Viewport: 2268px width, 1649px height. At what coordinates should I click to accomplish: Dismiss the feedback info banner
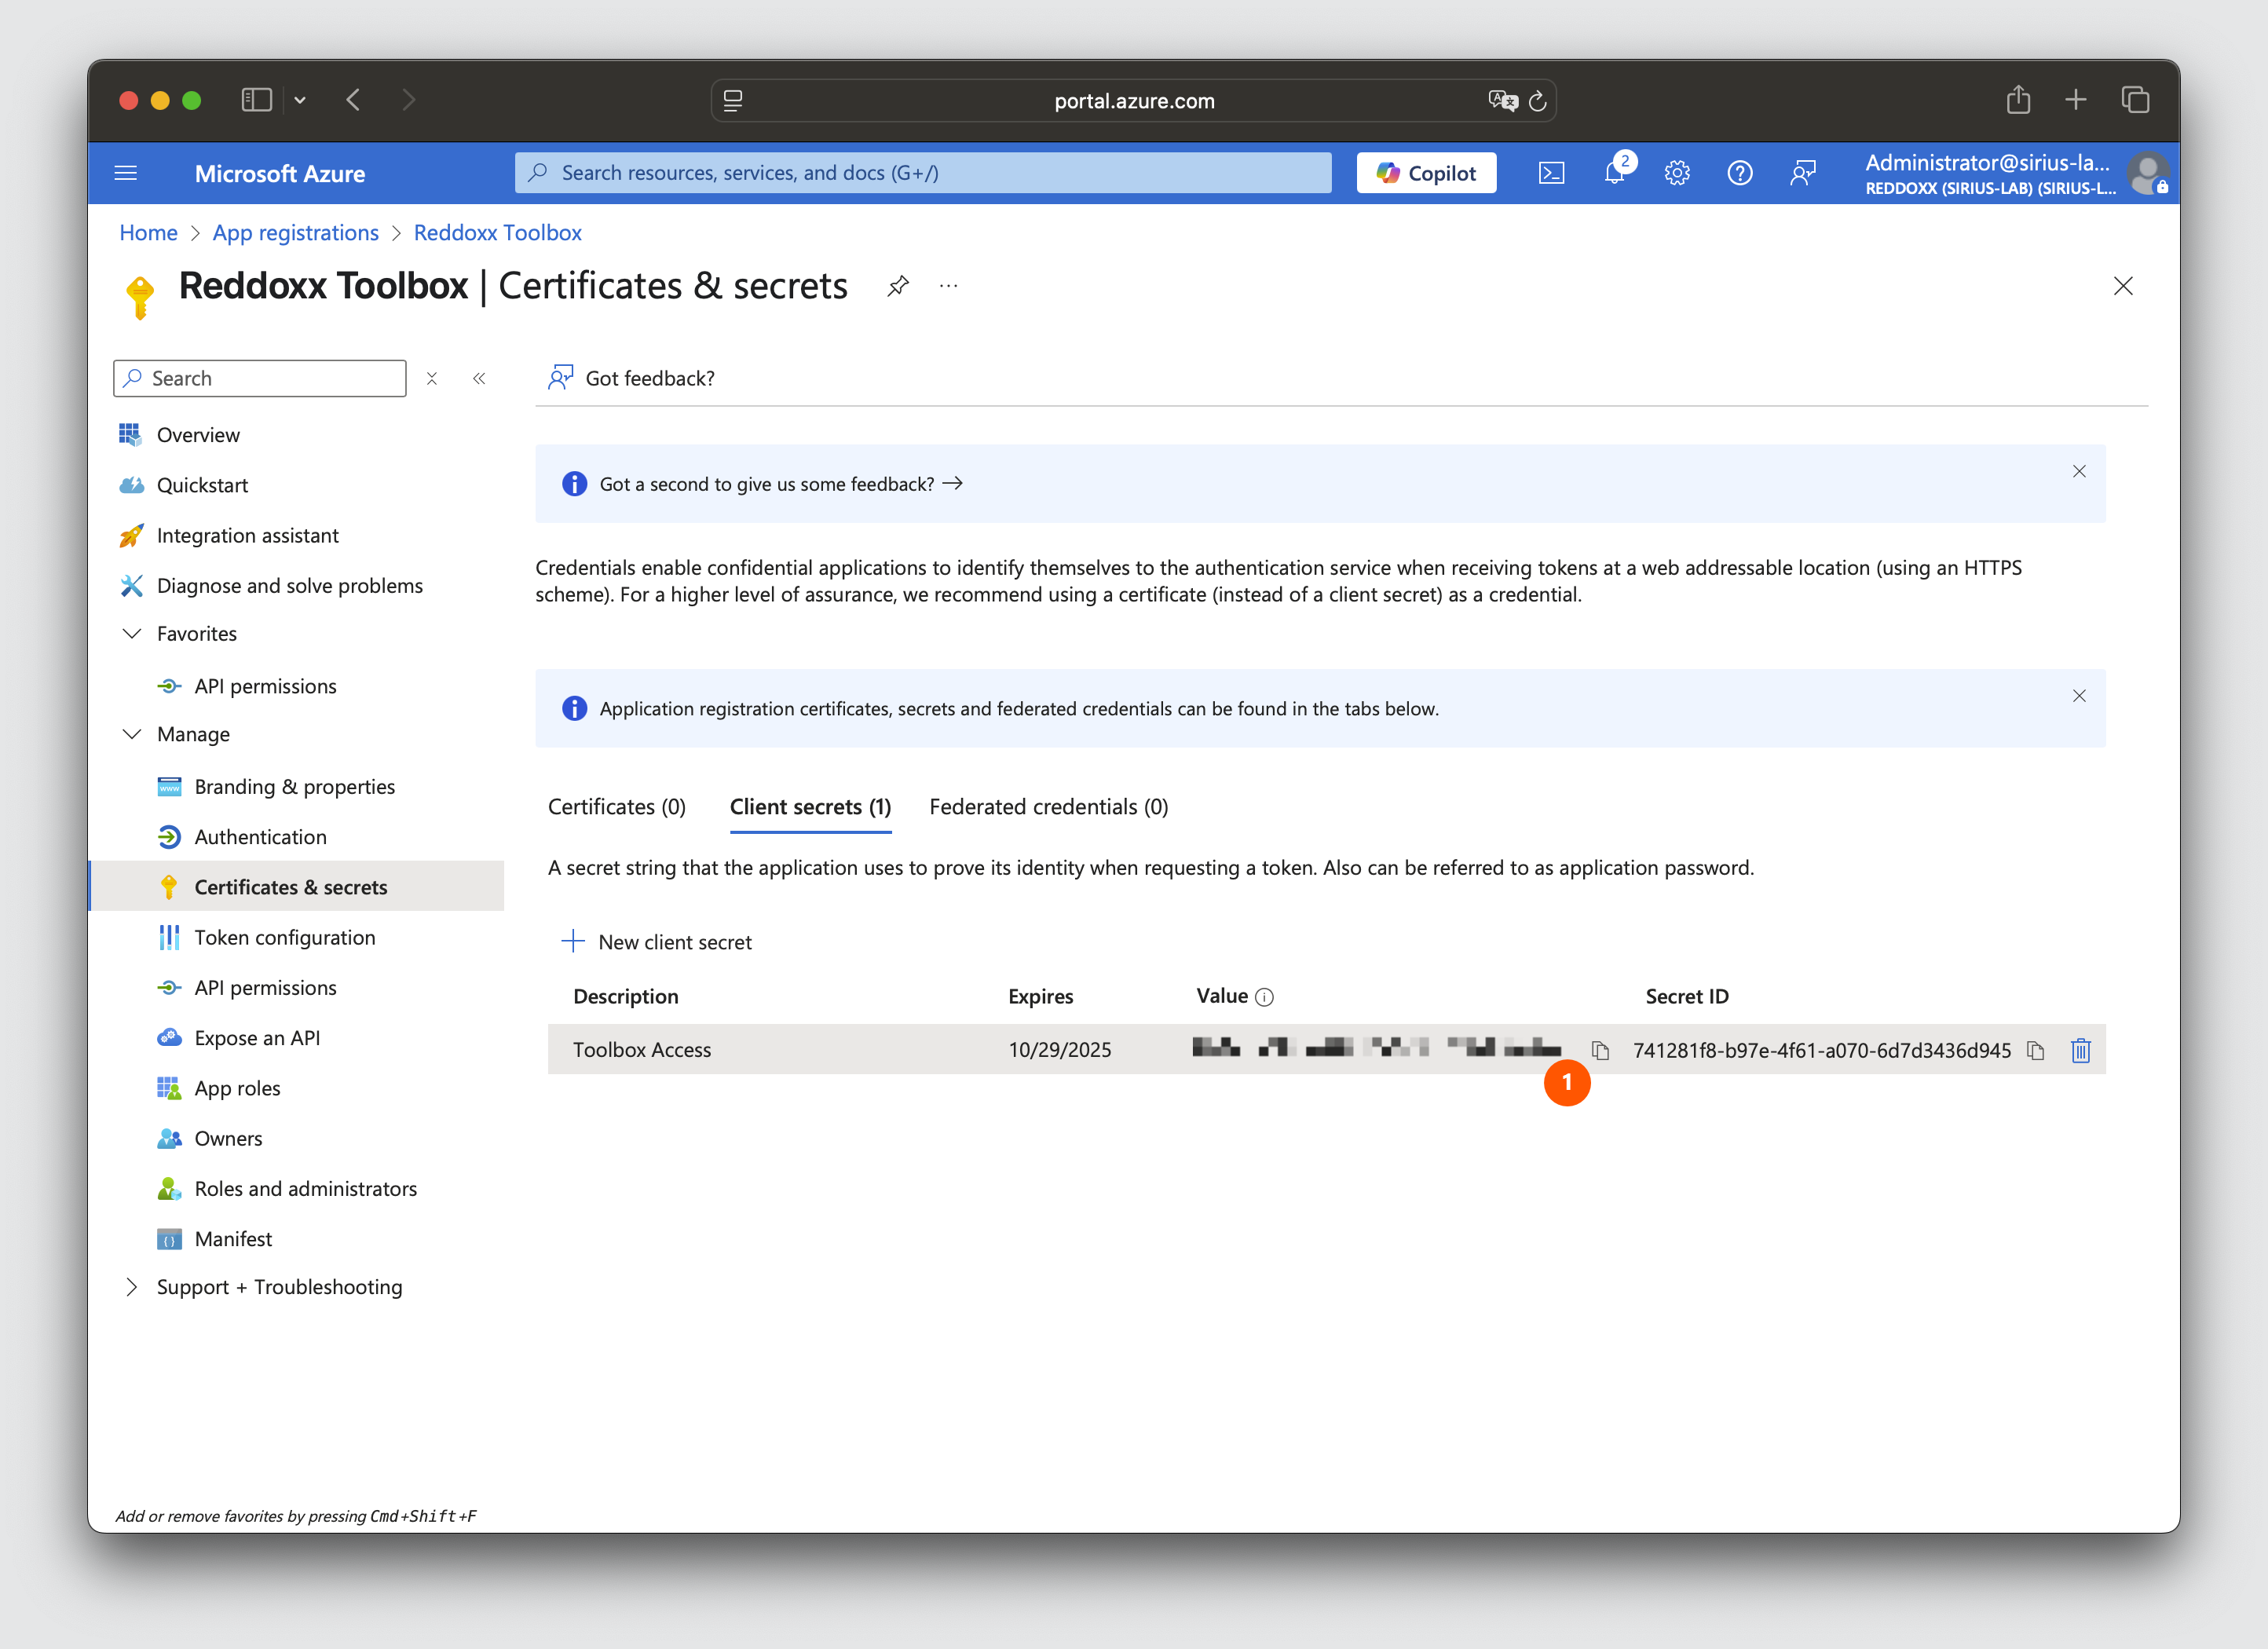pyautogui.click(x=2079, y=471)
